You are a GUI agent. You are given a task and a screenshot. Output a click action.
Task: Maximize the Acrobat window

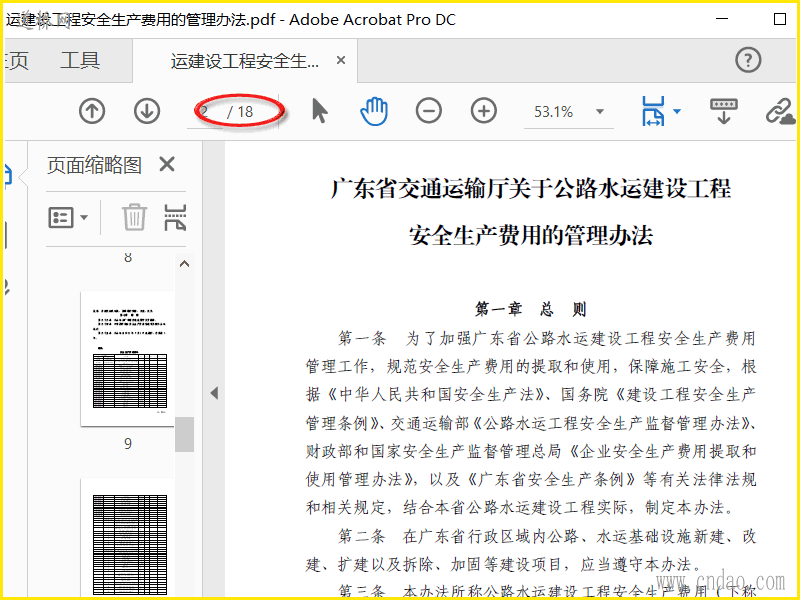click(x=780, y=19)
